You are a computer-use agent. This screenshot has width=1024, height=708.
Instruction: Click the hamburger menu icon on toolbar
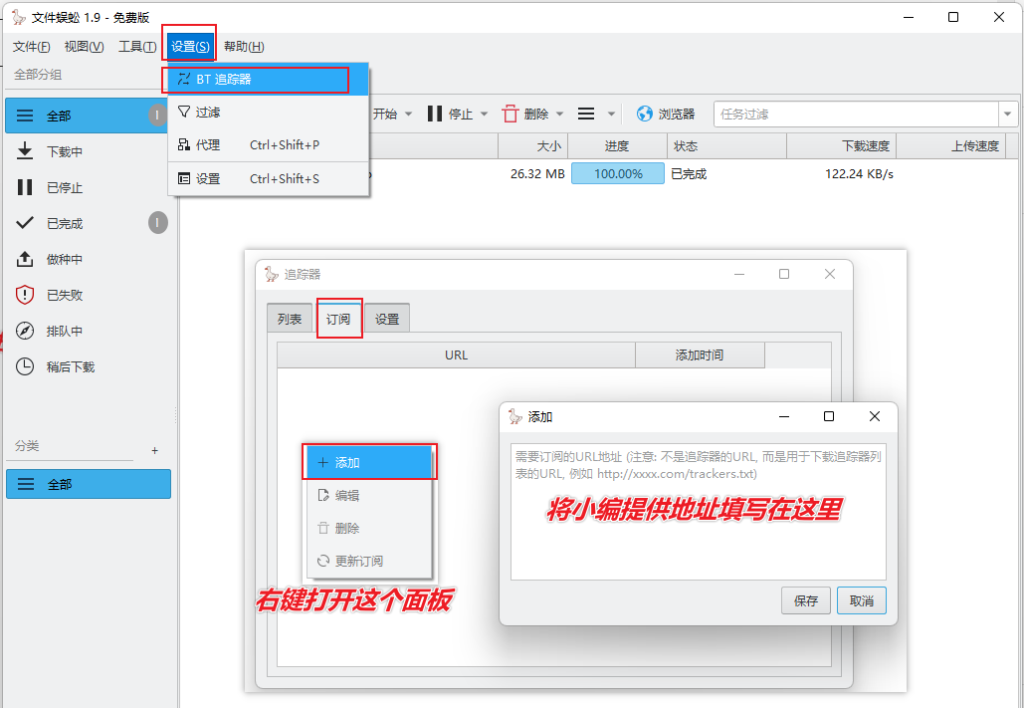(585, 113)
